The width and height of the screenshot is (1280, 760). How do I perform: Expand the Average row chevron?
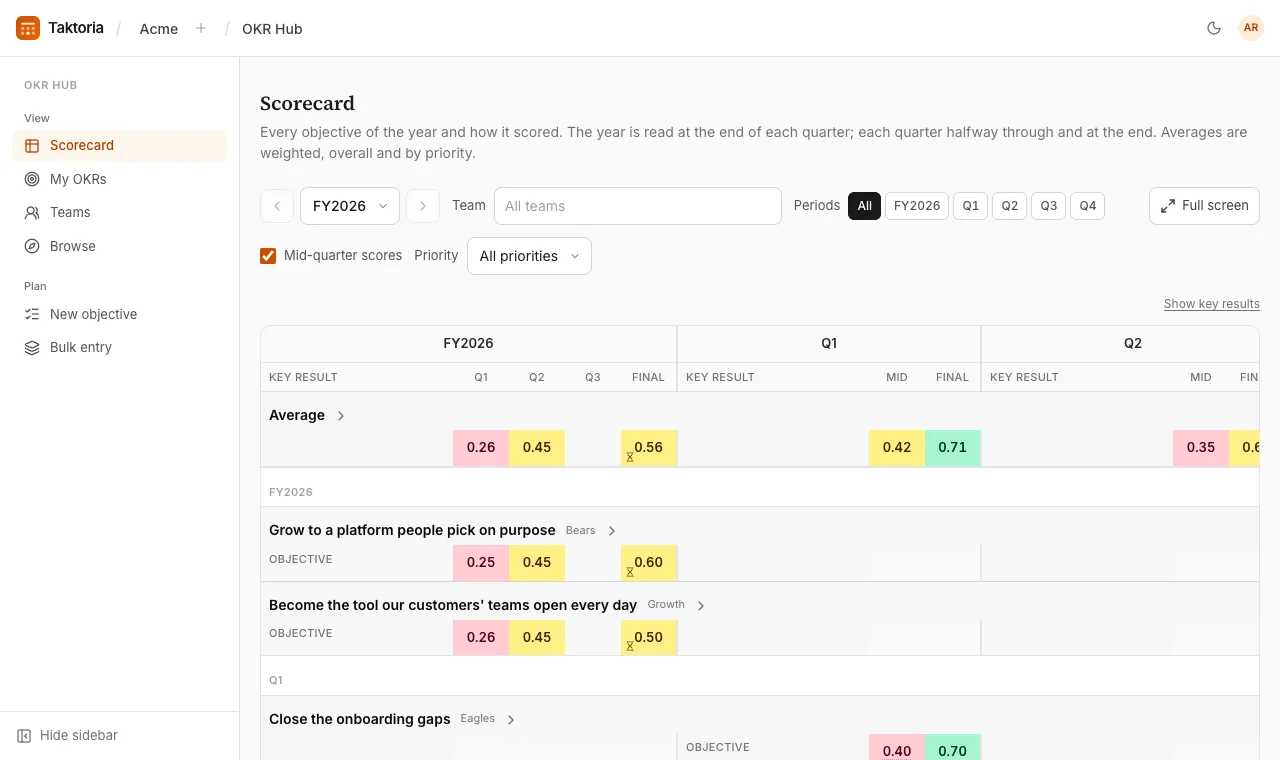pyautogui.click(x=341, y=415)
